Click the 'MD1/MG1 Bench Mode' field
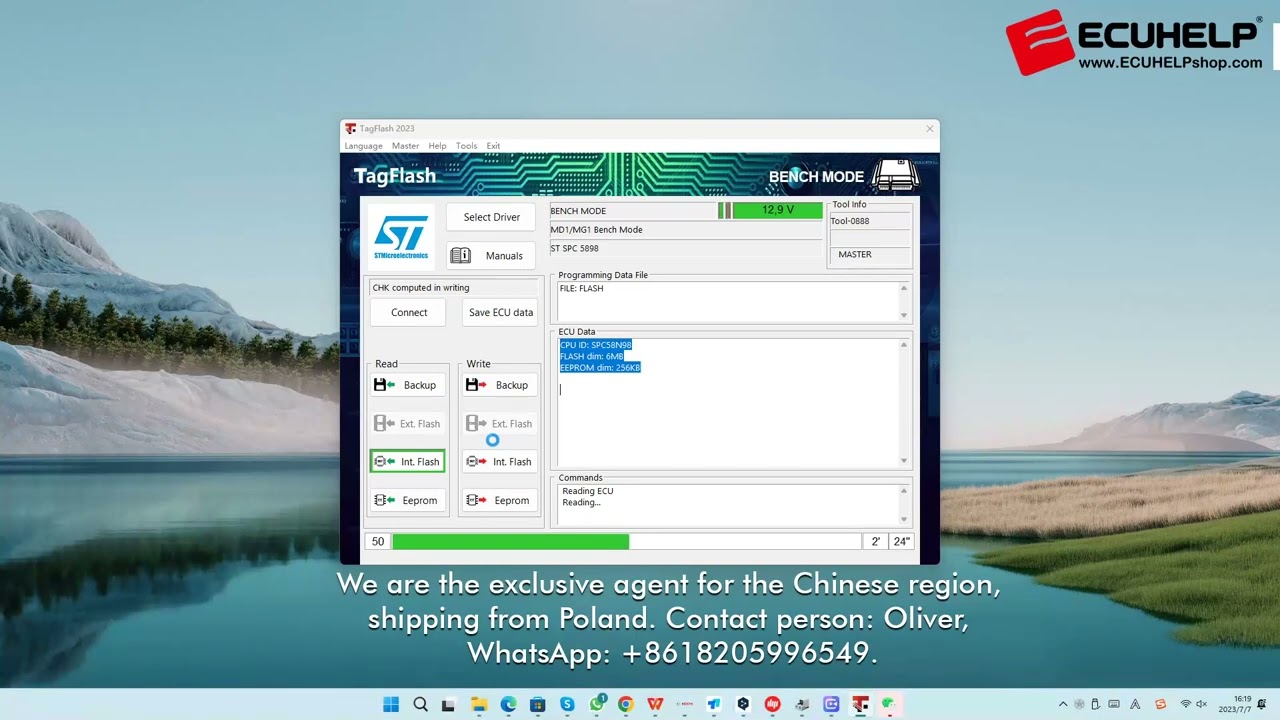Viewport: 1280px width, 720px height. (x=686, y=230)
